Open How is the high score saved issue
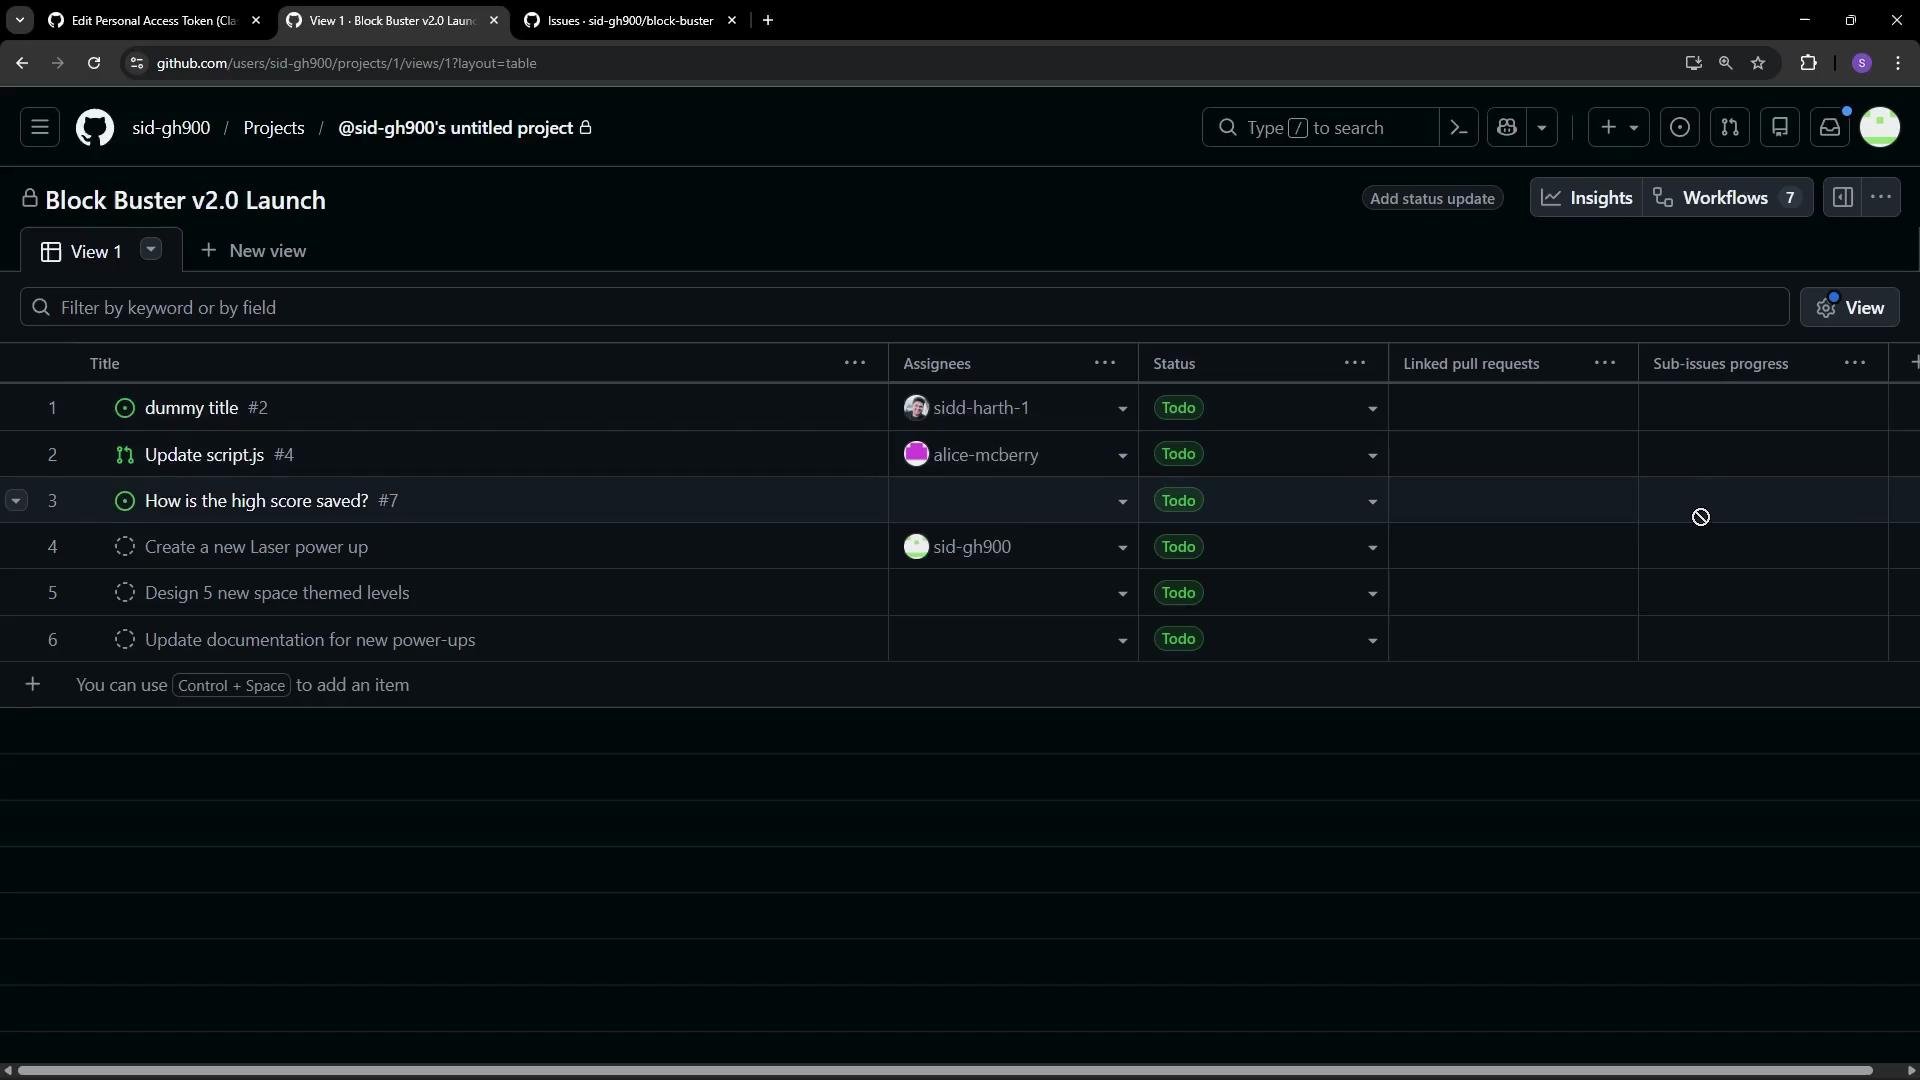1920x1080 pixels. (256, 501)
